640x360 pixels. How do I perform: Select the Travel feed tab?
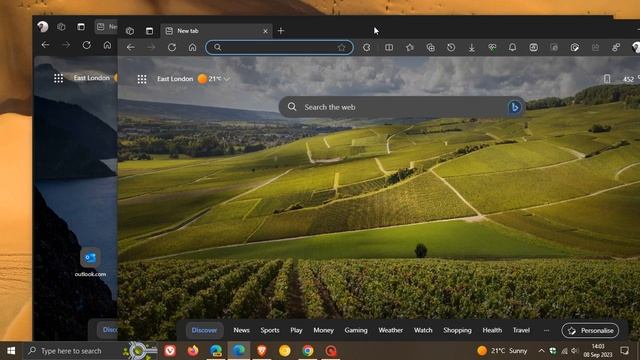click(521, 330)
